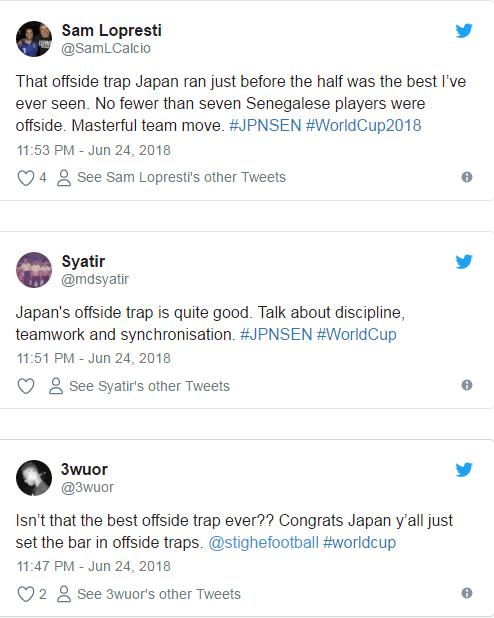
Task: Like Sam Lopresti's tweet with heart icon
Action: pos(26,178)
